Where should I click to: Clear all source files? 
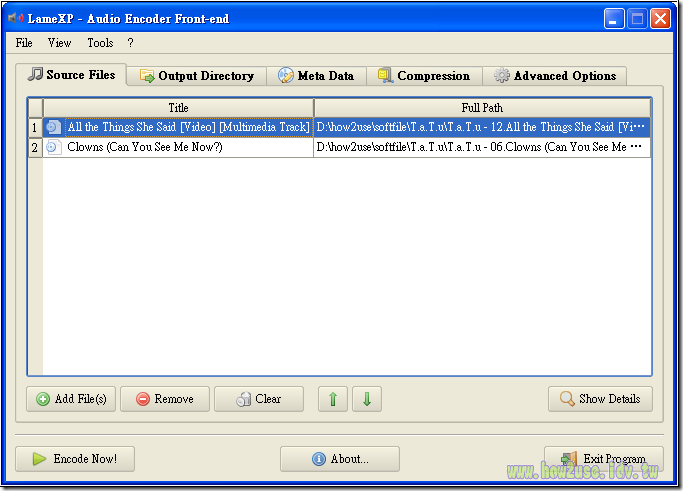[259, 399]
